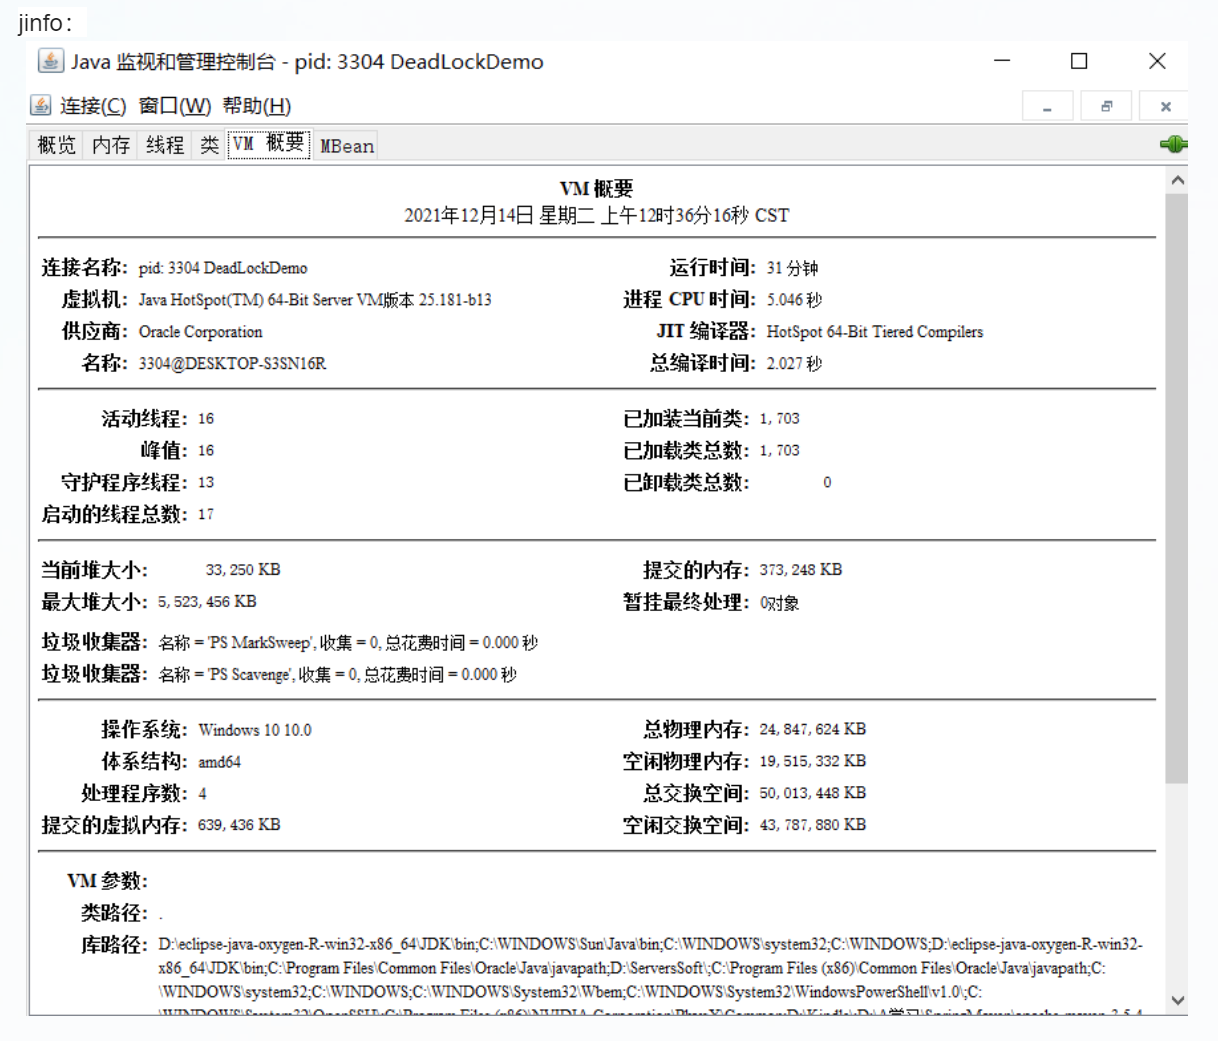This screenshot has width=1218, height=1041.
Task: Click the PS Scavenge garbage collector line
Action: 337,675
